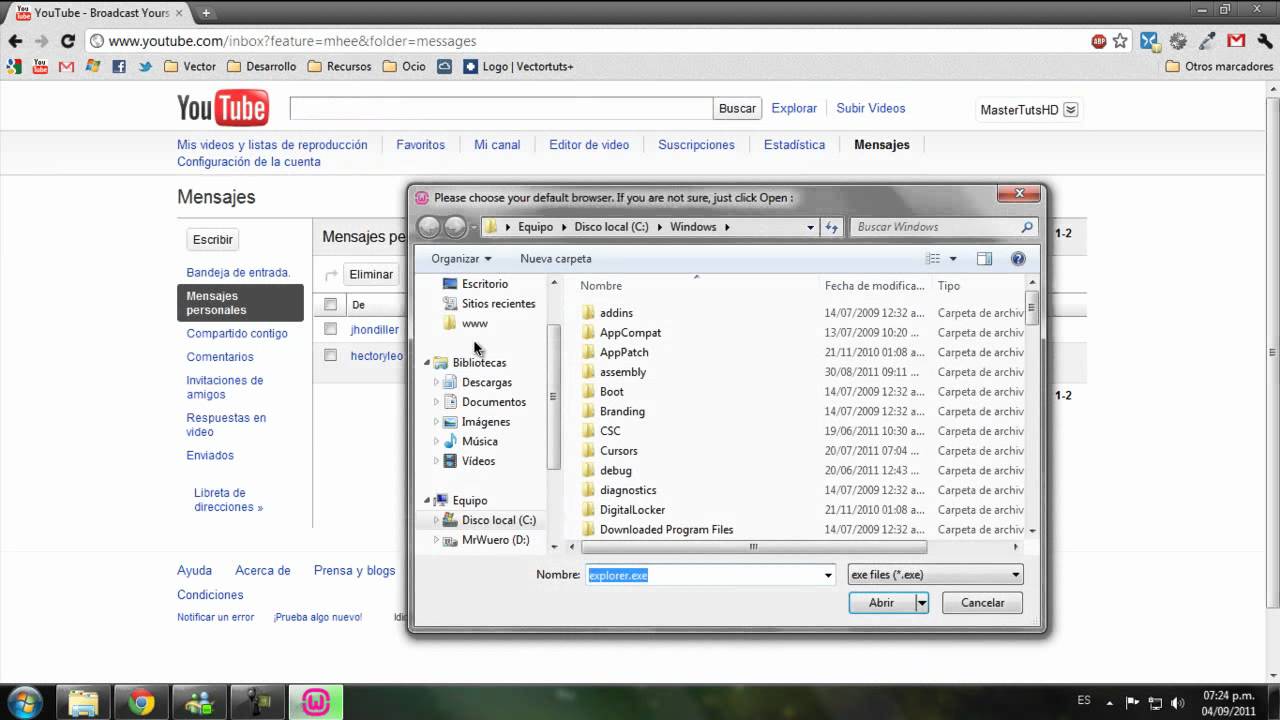The height and width of the screenshot is (720, 1280).
Task: Open the Organizar dropdown menu
Action: 461,259
